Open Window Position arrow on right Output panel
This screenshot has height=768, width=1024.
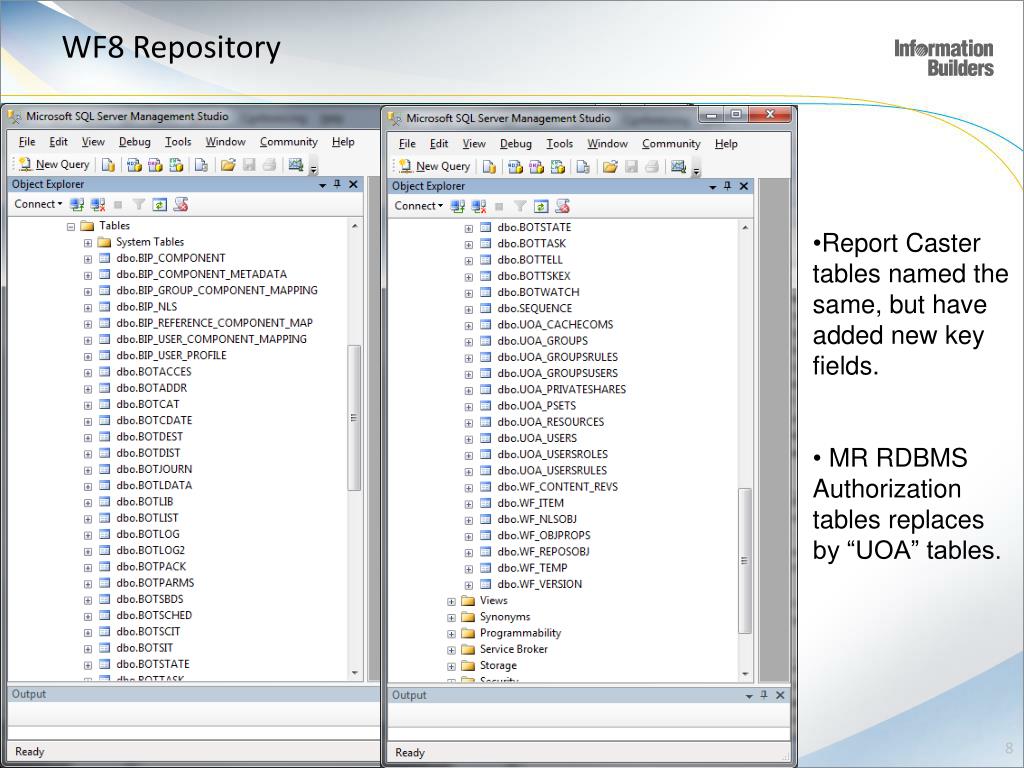pos(749,696)
